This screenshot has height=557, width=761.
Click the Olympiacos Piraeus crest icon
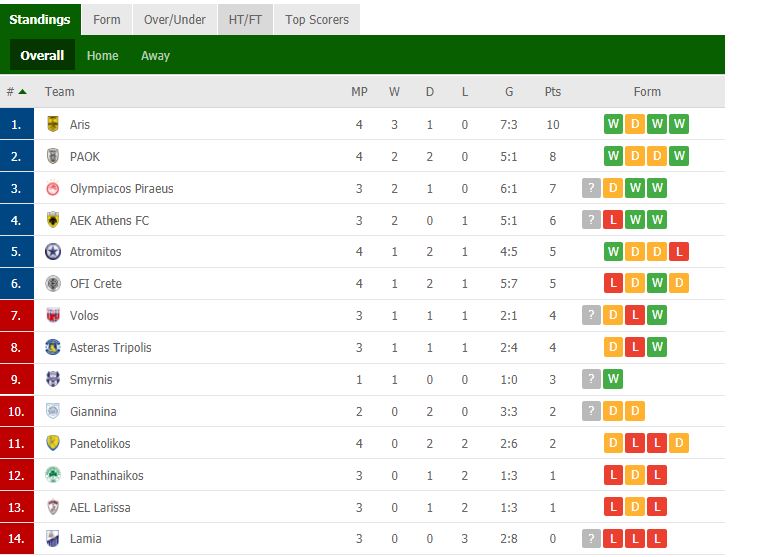53,189
